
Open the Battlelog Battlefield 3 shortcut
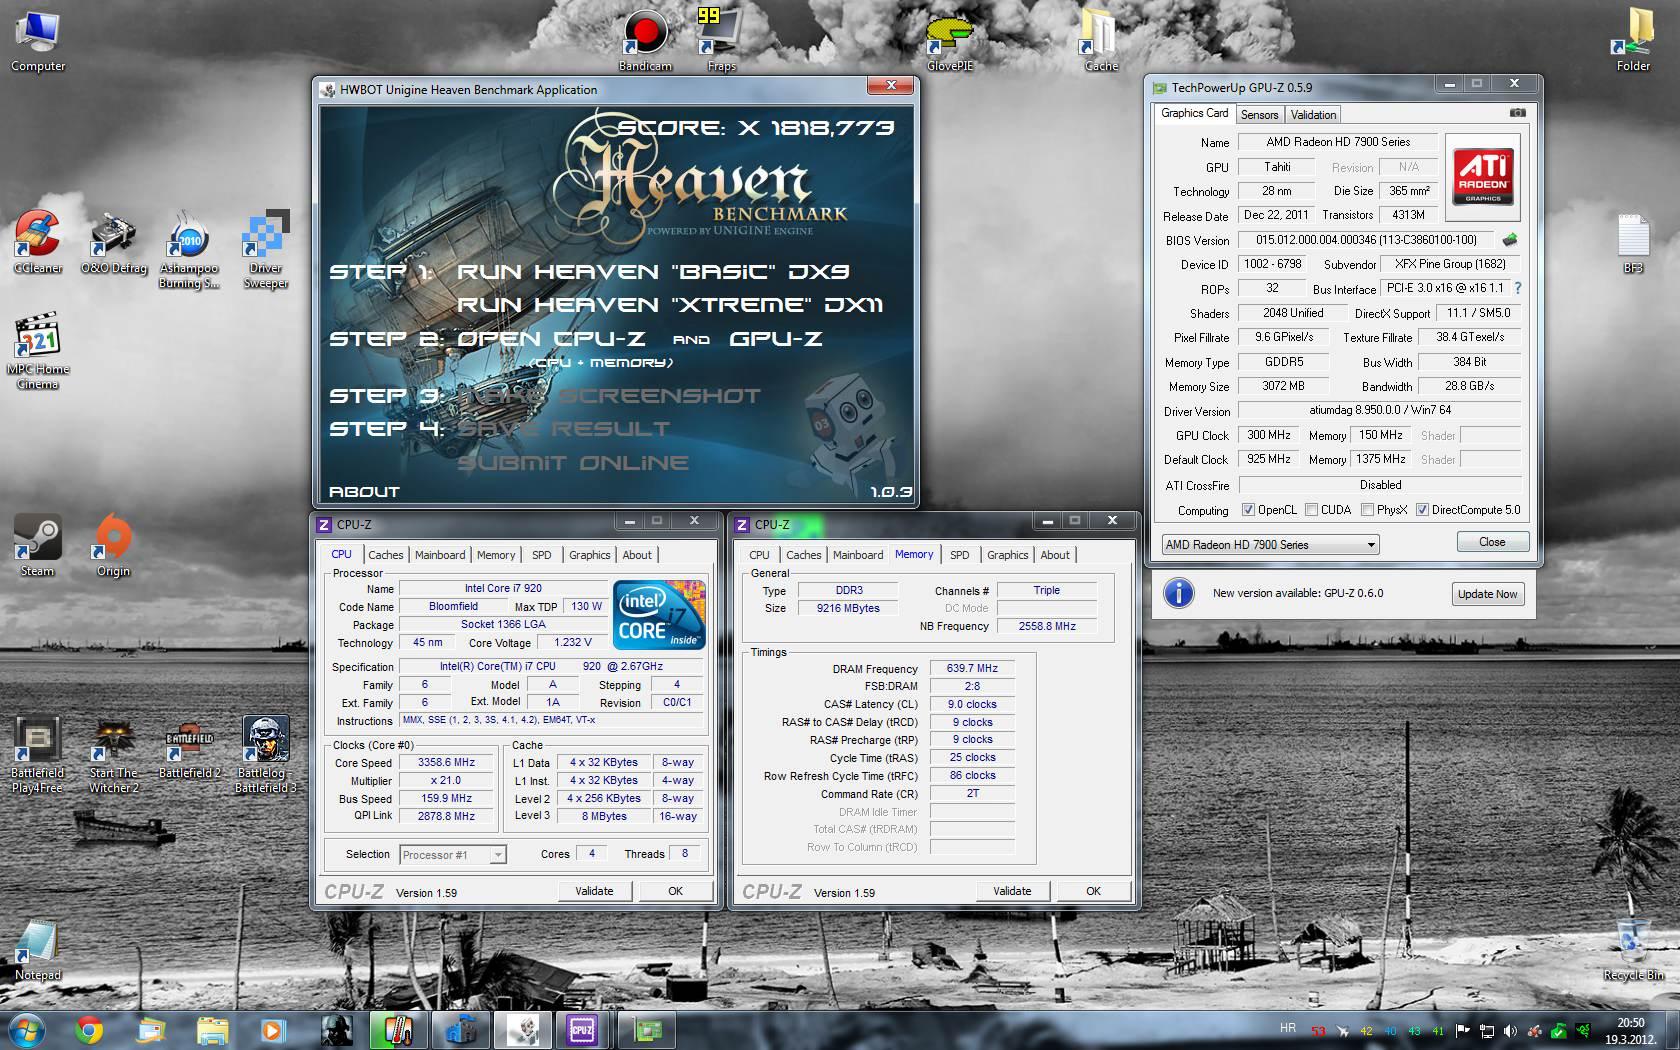click(265, 755)
